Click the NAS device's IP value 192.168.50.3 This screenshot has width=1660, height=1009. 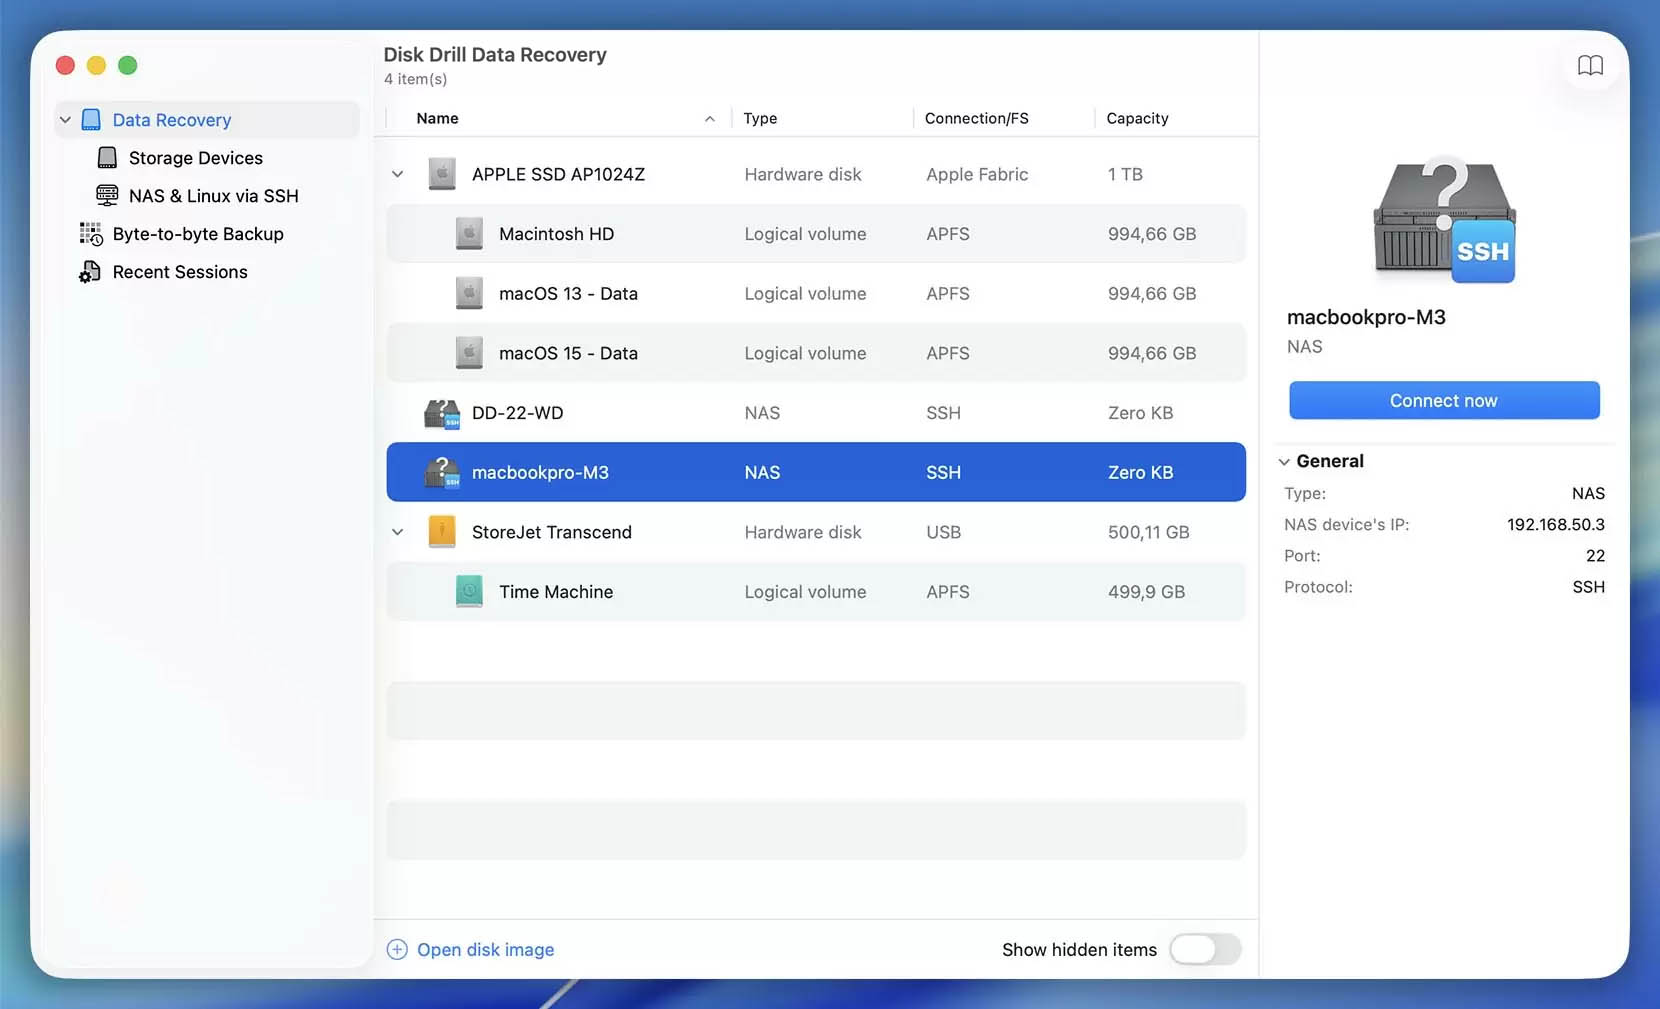[x=1556, y=525]
